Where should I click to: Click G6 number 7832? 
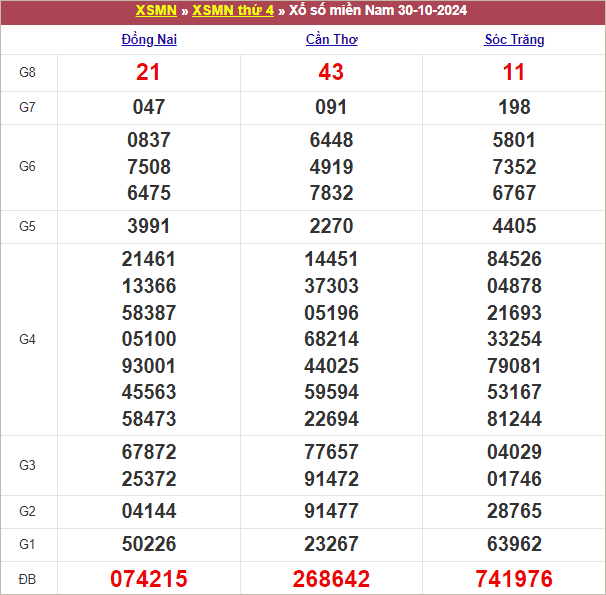331,193
